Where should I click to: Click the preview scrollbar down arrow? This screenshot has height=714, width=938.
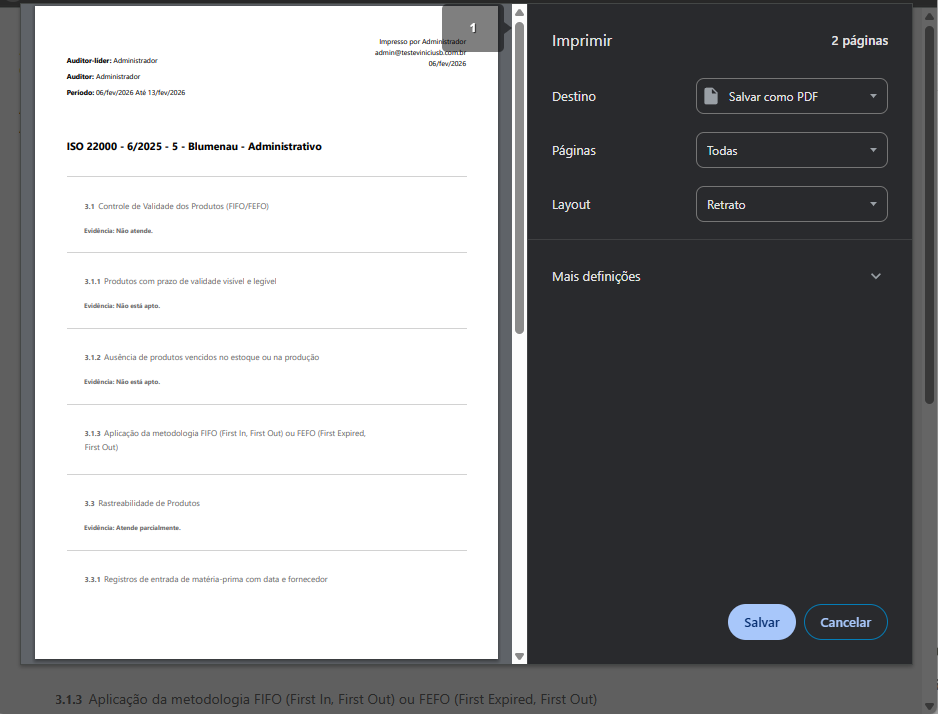519,657
